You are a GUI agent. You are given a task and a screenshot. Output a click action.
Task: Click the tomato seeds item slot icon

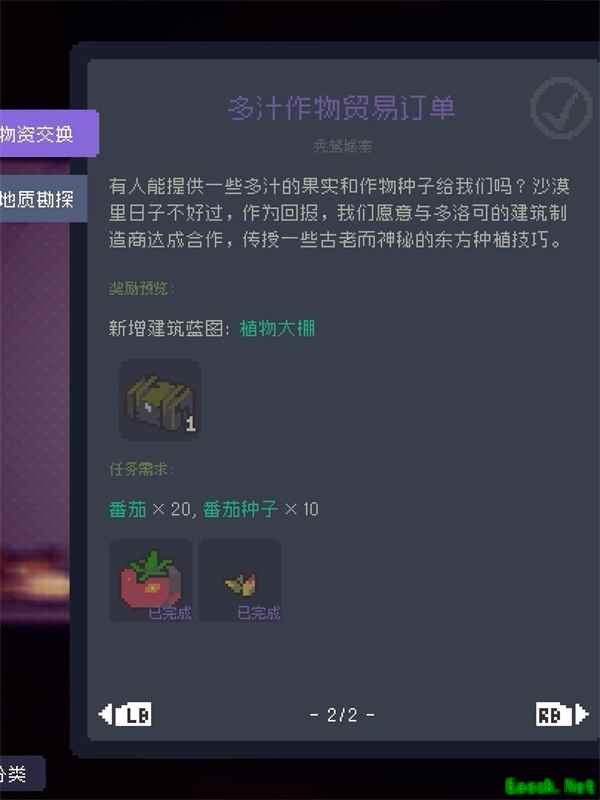(x=240, y=580)
